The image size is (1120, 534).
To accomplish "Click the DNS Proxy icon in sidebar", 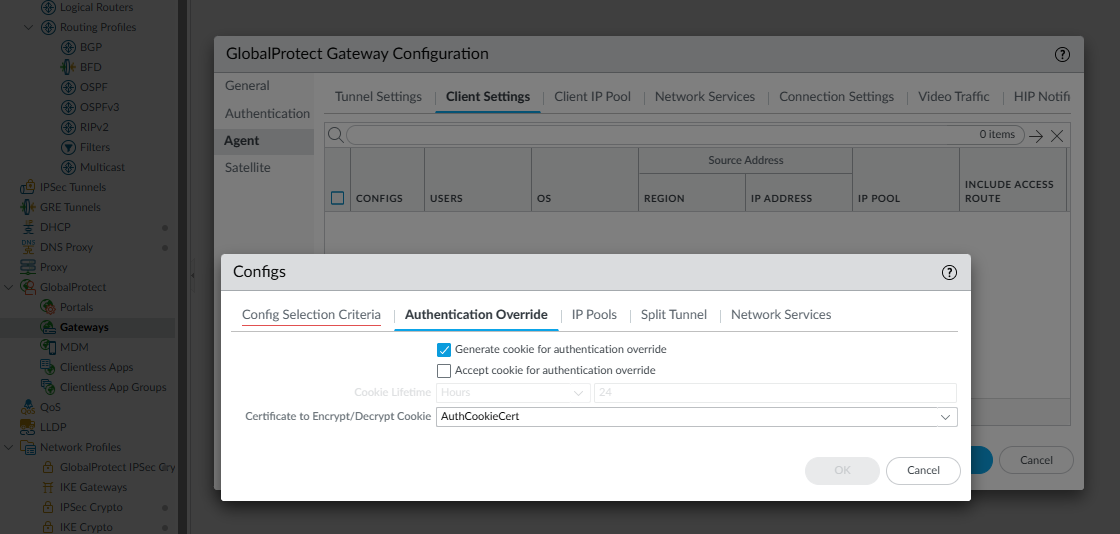I will point(28,247).
